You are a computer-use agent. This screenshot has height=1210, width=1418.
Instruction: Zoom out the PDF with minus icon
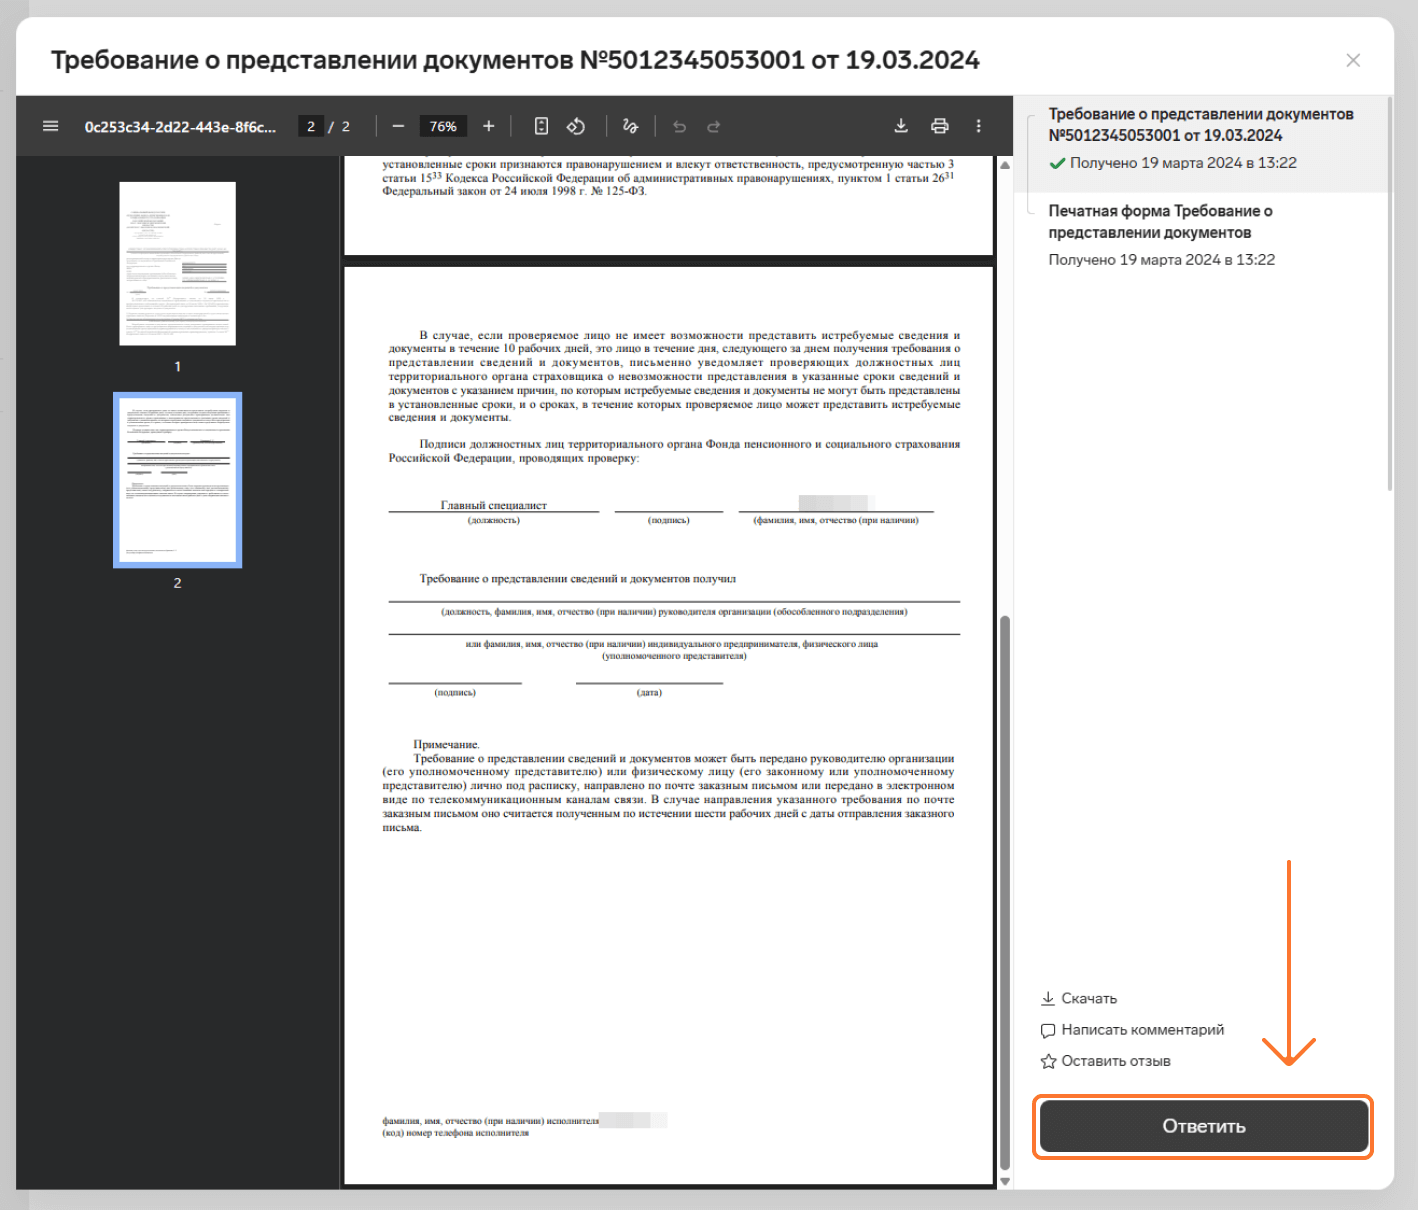coord(398,126)
